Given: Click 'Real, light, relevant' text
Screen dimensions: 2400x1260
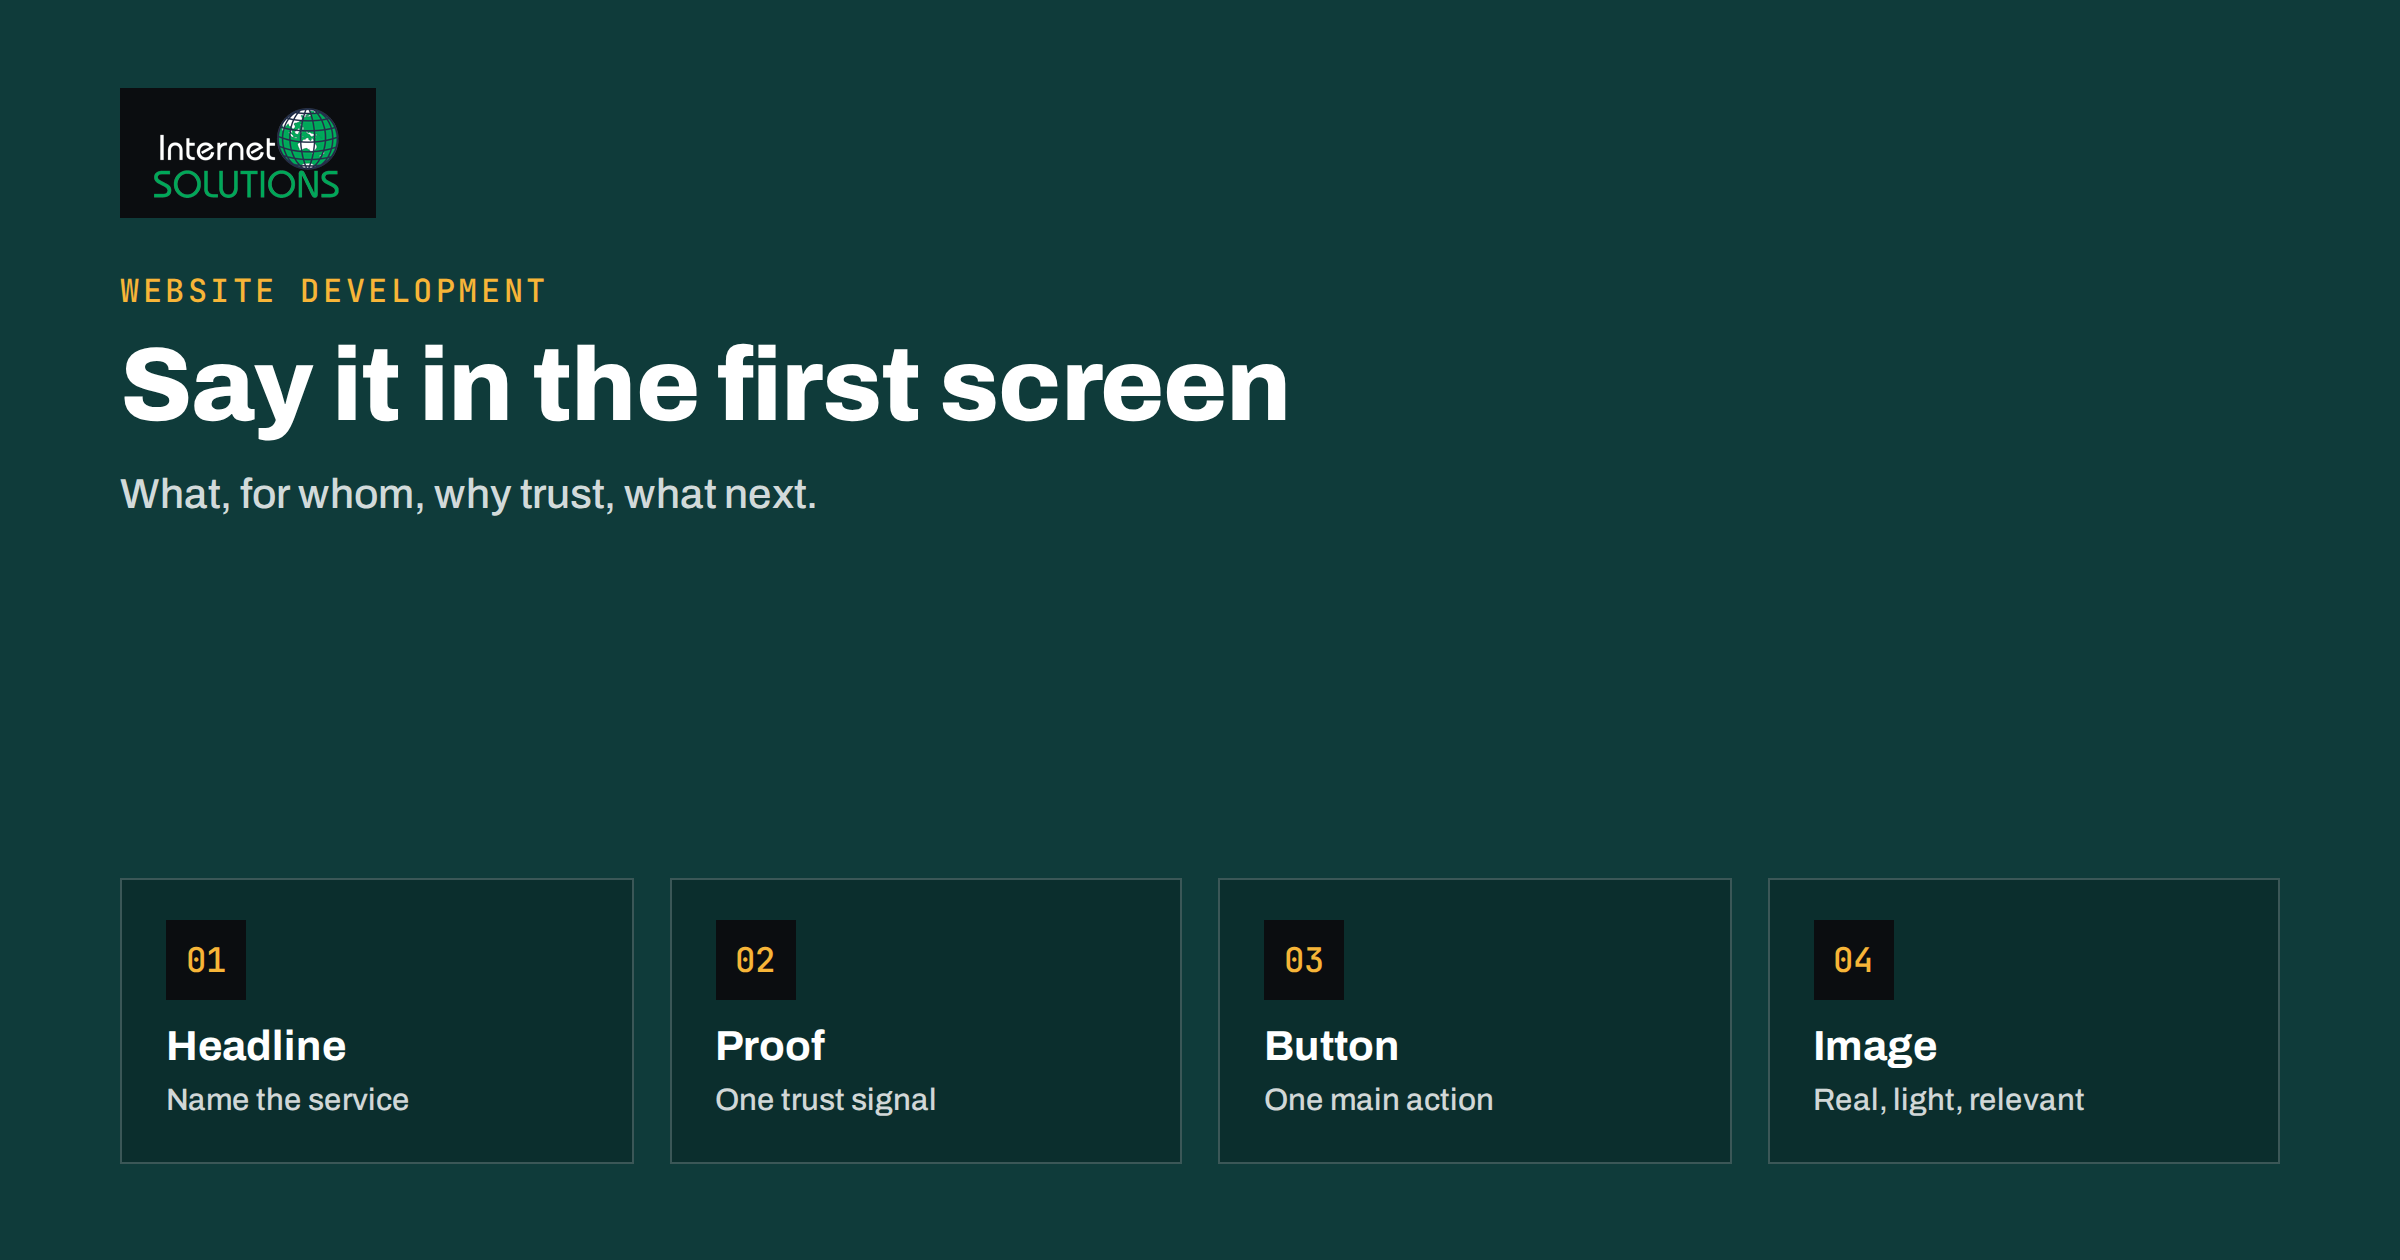Looking at the screenshot, I should tap(1949, 1100).
